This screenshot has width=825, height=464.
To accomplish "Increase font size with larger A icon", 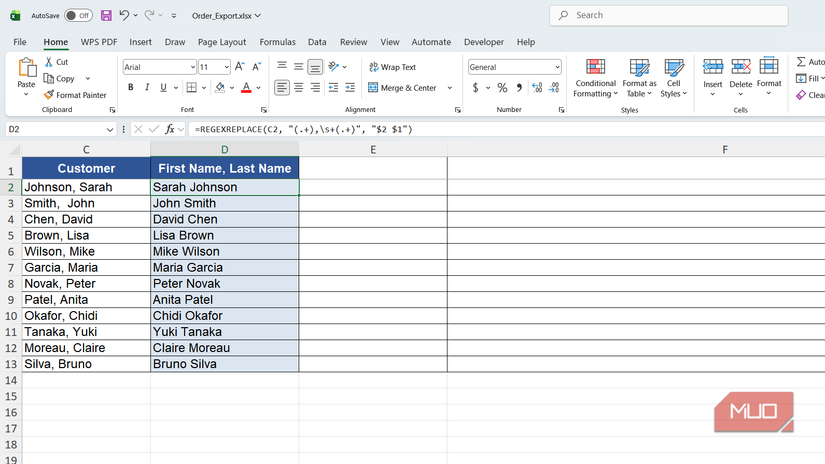I will [x=239, y=67].
